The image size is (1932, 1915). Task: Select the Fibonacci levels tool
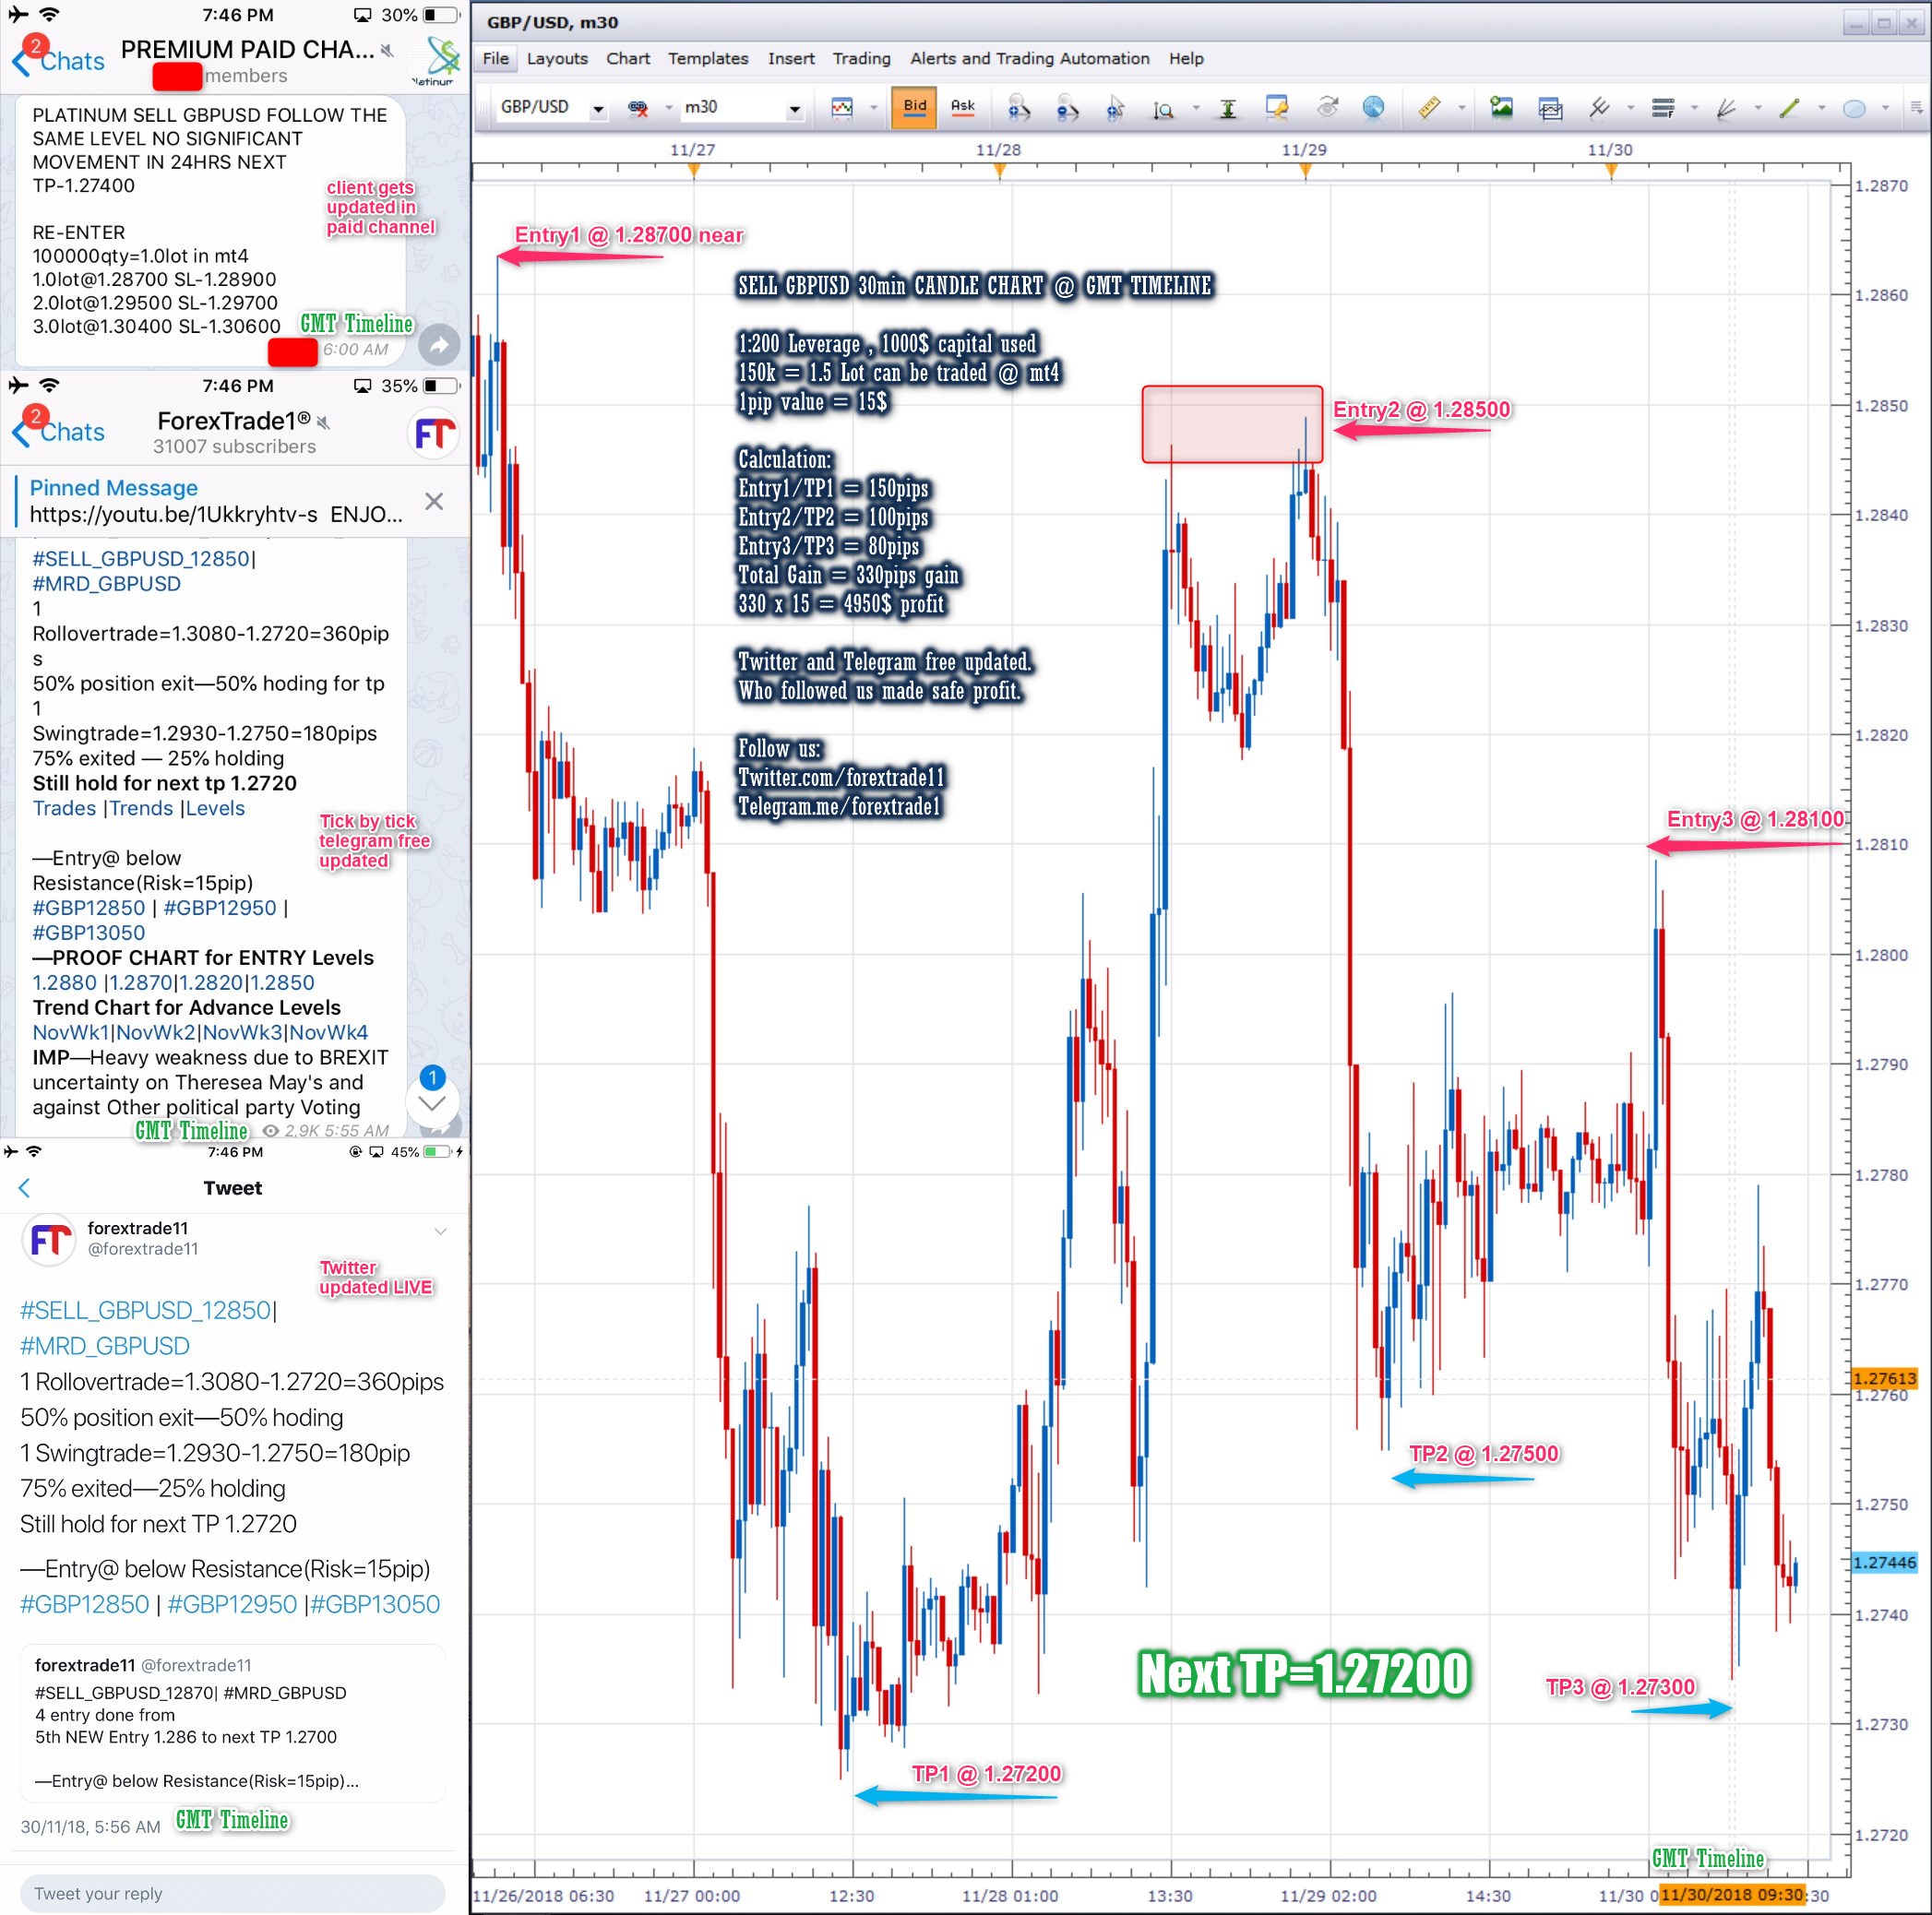coord(1663,108)
